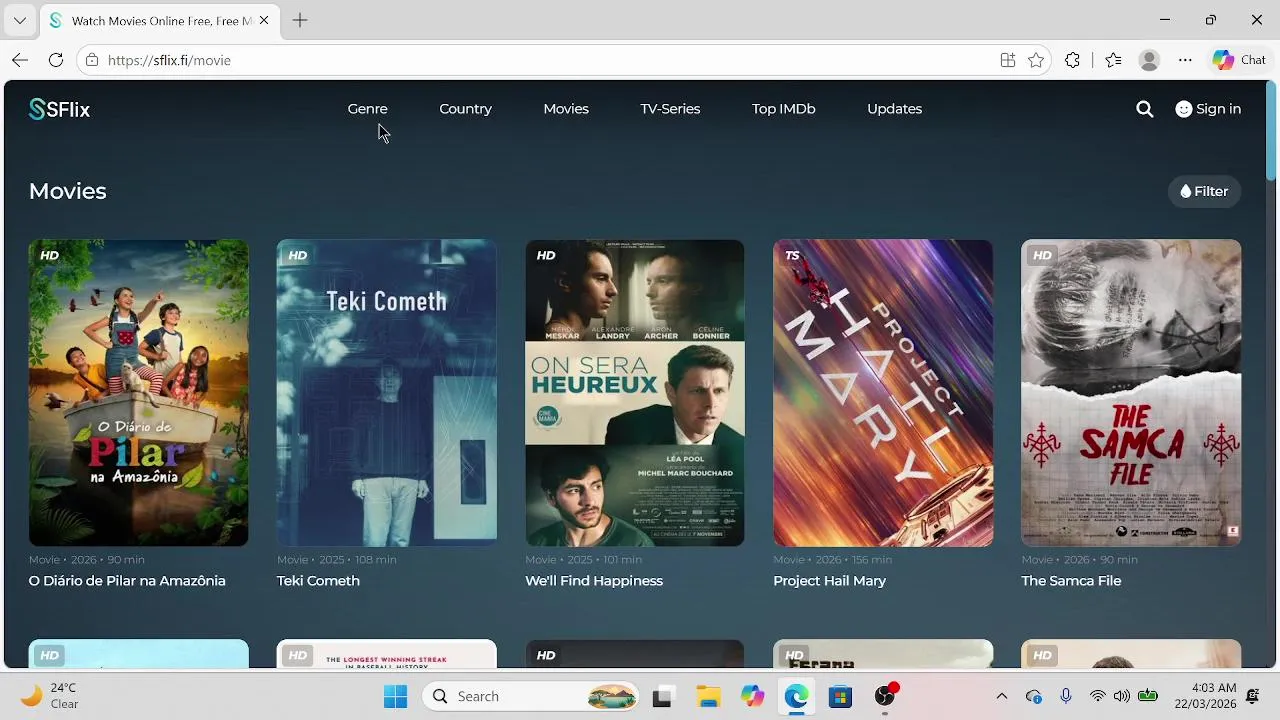
Task: Click the battery tray icon
Action: 1148,696
